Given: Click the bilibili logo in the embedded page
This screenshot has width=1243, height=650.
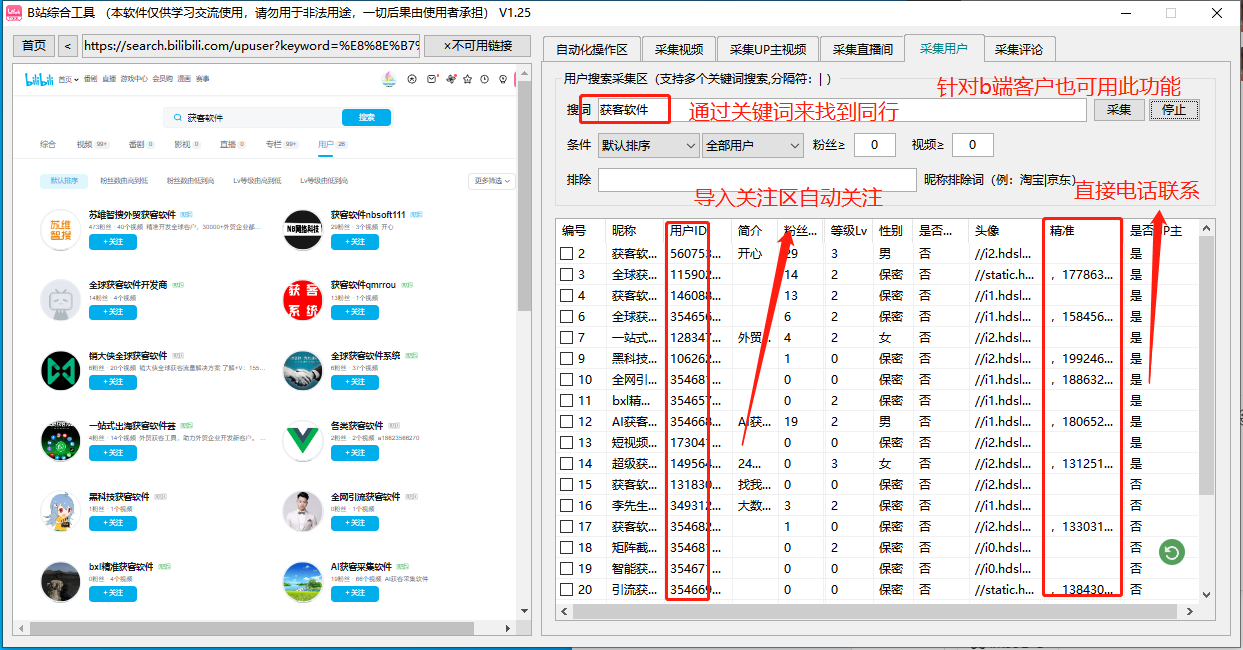Looking at the screenshot, I should coord(44,78).
